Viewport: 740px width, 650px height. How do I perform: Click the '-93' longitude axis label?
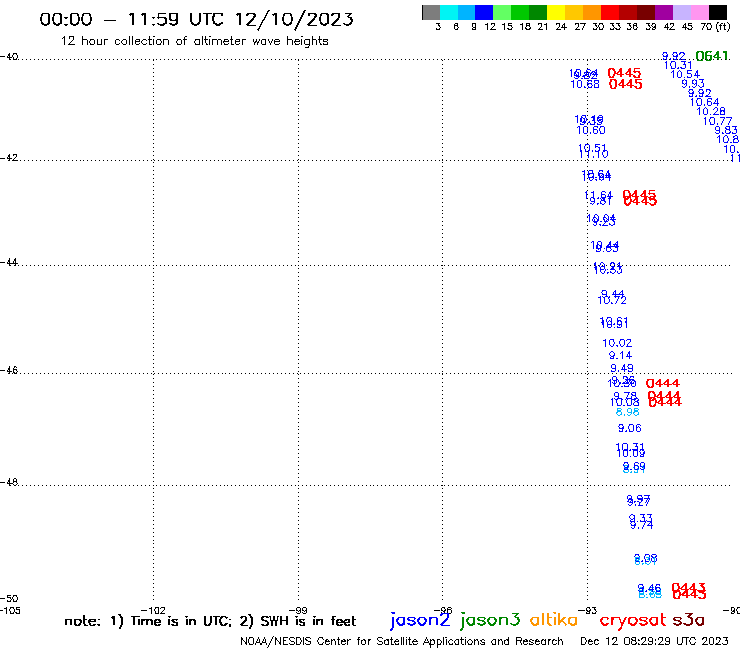588,611
